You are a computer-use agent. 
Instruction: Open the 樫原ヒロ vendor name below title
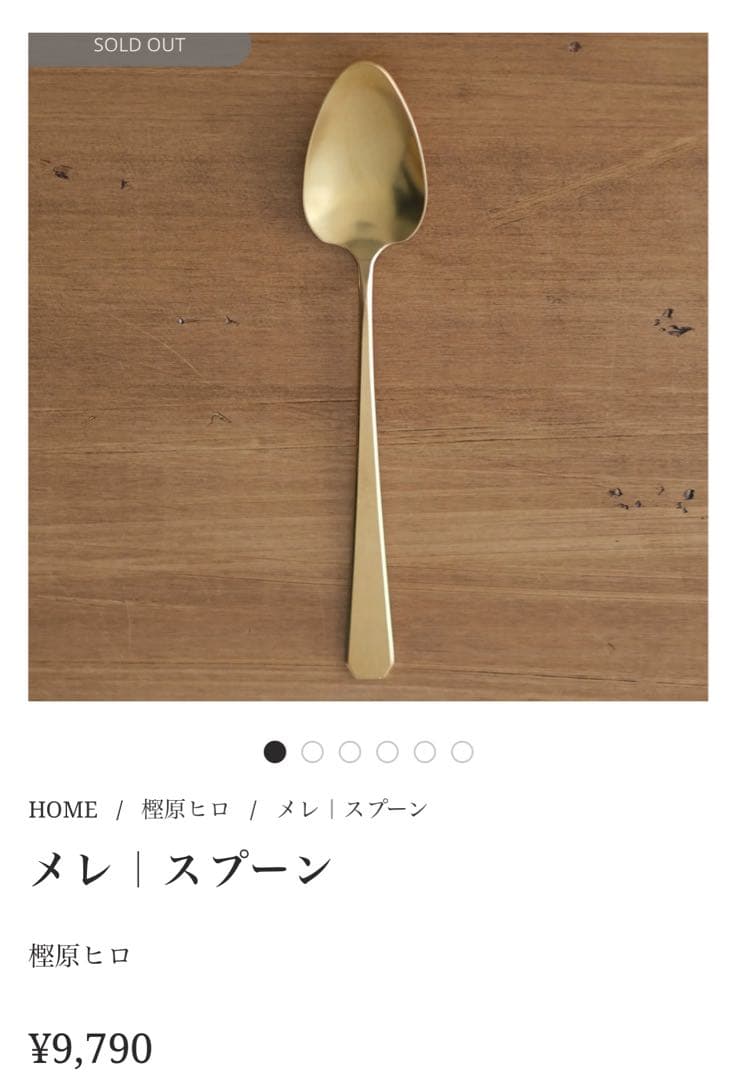click(79, 955)
